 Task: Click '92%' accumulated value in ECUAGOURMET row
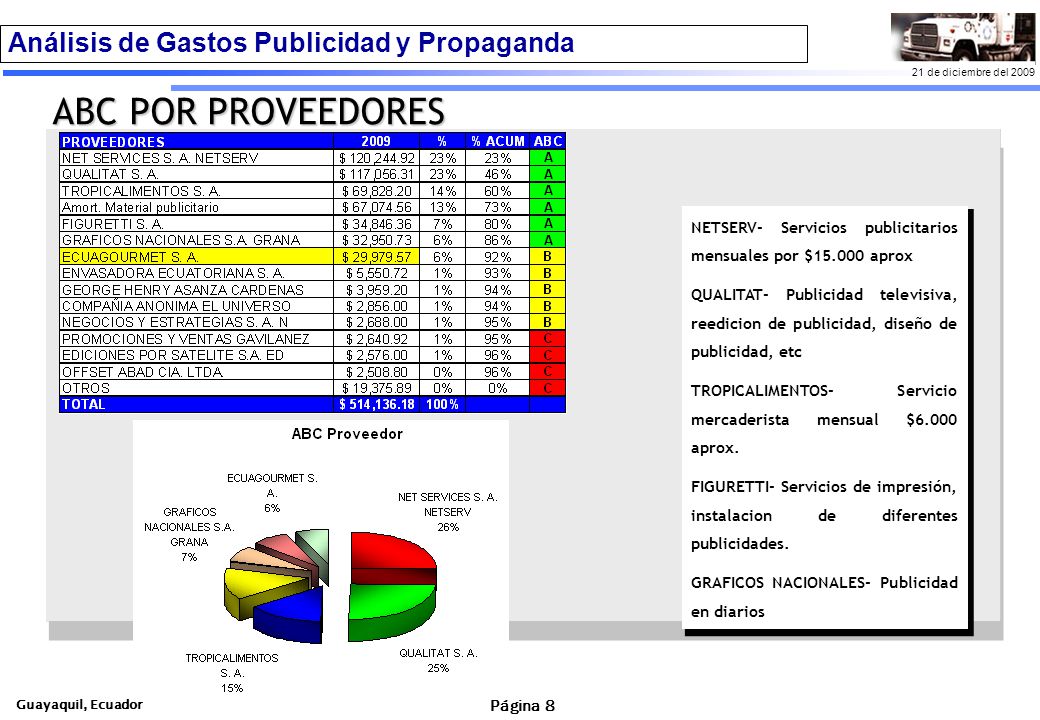click(x=497, y=257)
